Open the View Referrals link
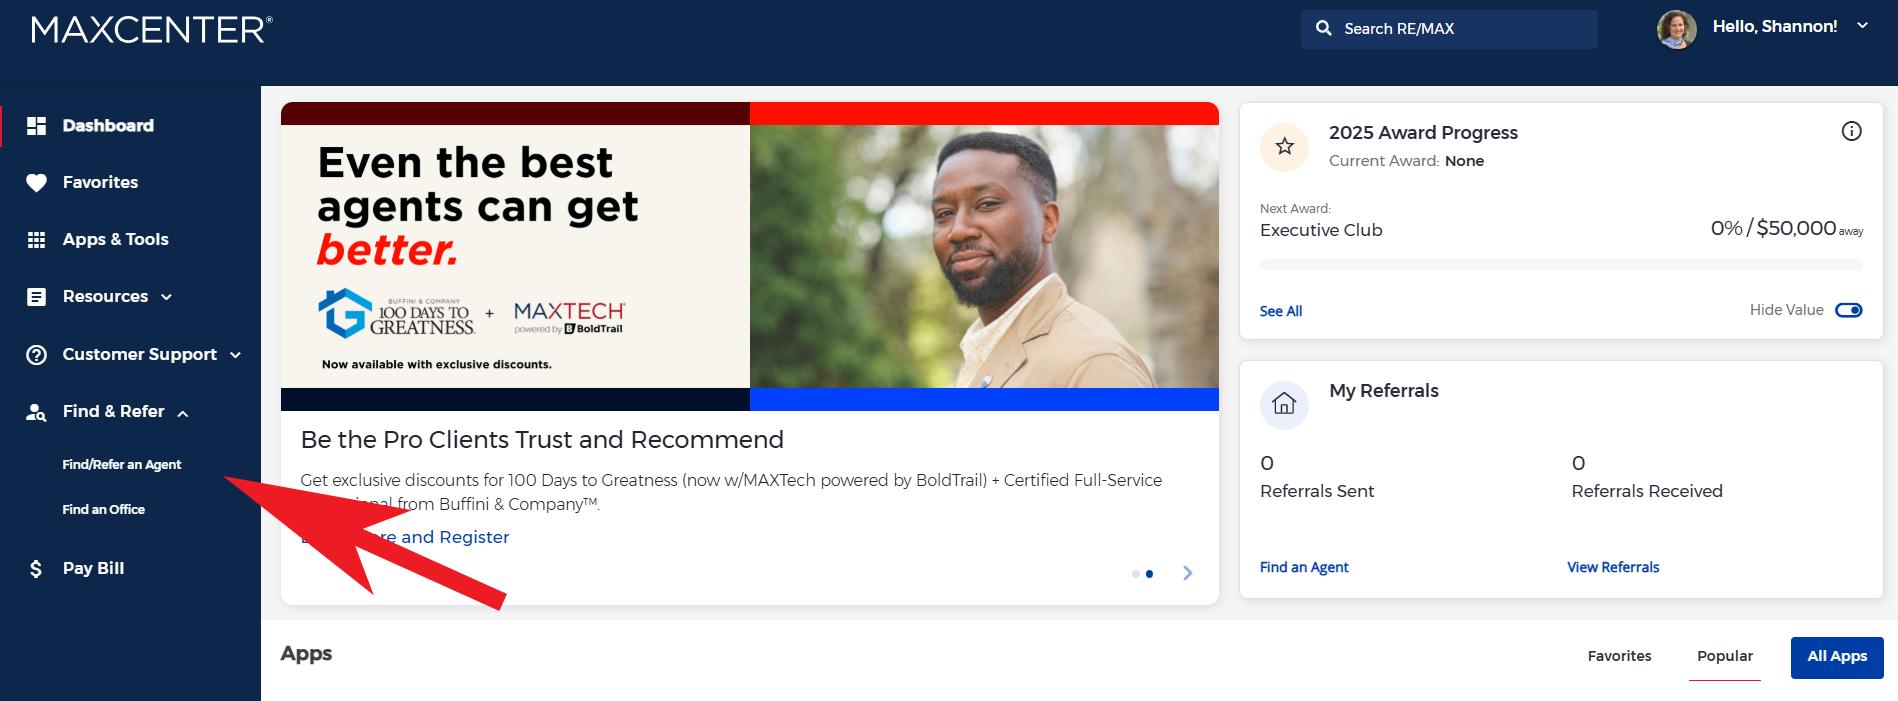 pyautogui.click(x=1613, y=567)
